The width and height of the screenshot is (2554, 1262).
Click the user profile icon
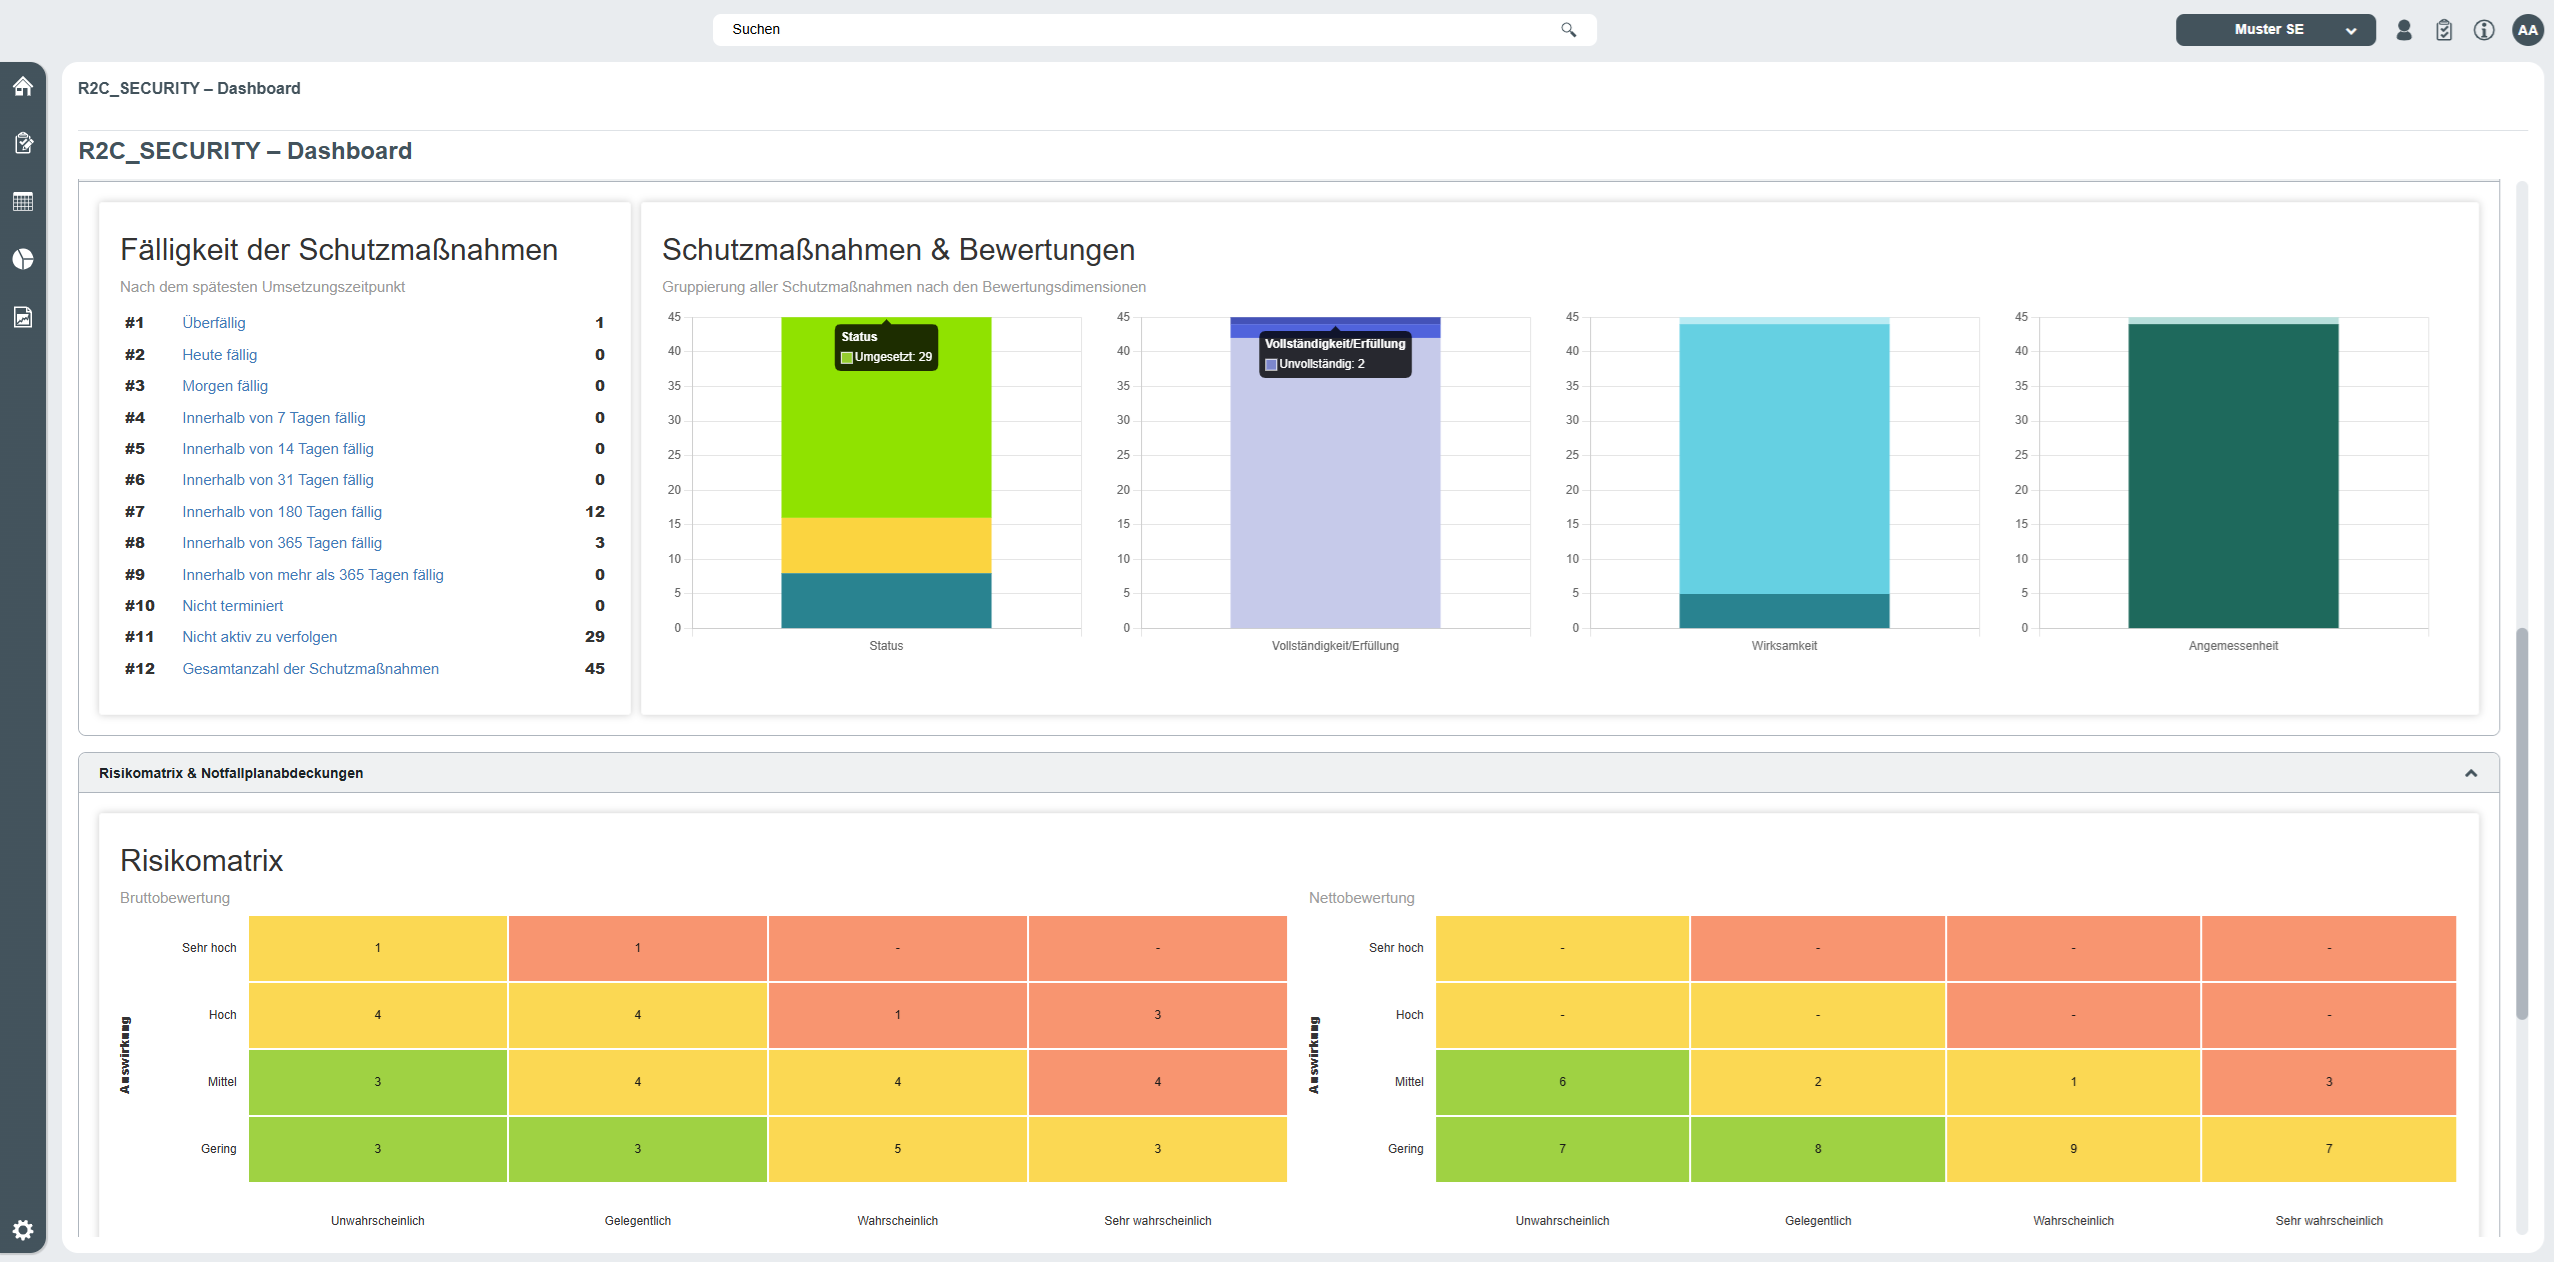tap(2404, 30)
